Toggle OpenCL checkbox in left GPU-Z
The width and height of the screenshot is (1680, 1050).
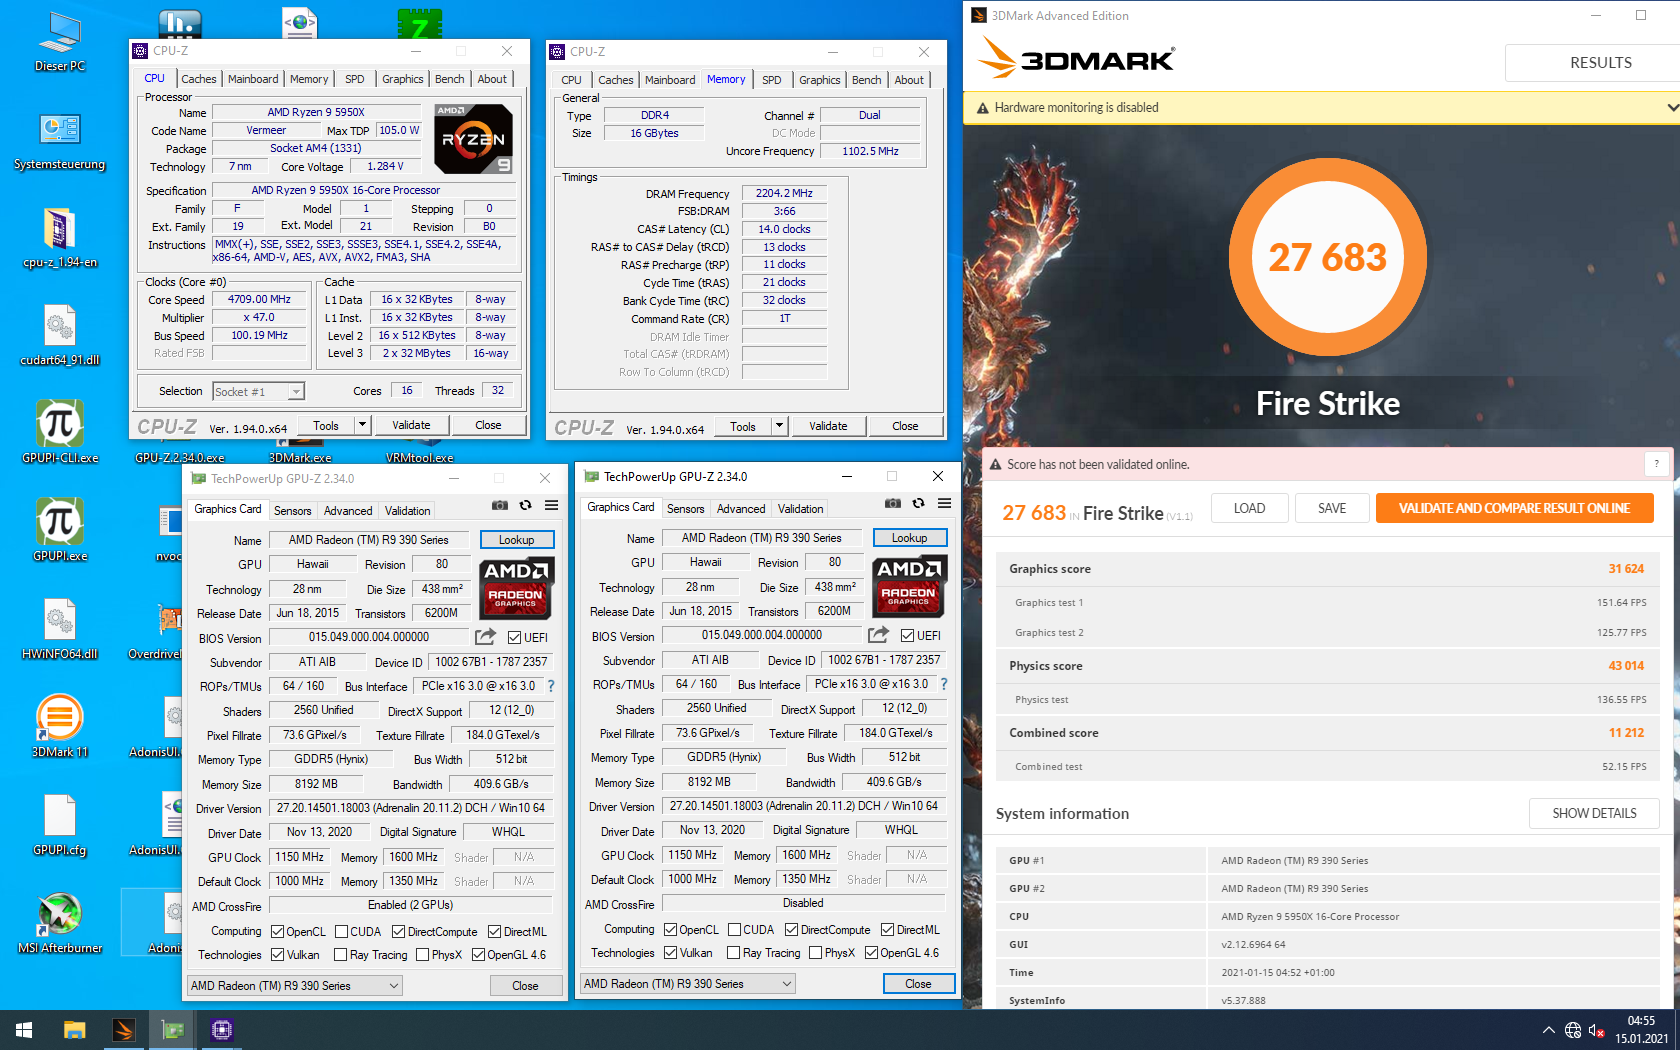[277, 932]
